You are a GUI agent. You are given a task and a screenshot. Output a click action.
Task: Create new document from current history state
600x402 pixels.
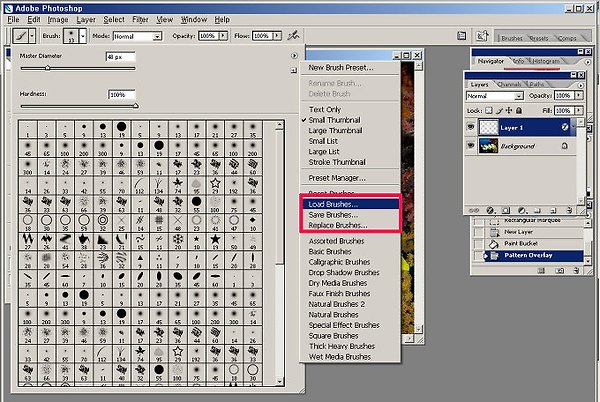(x=541, y=270)
